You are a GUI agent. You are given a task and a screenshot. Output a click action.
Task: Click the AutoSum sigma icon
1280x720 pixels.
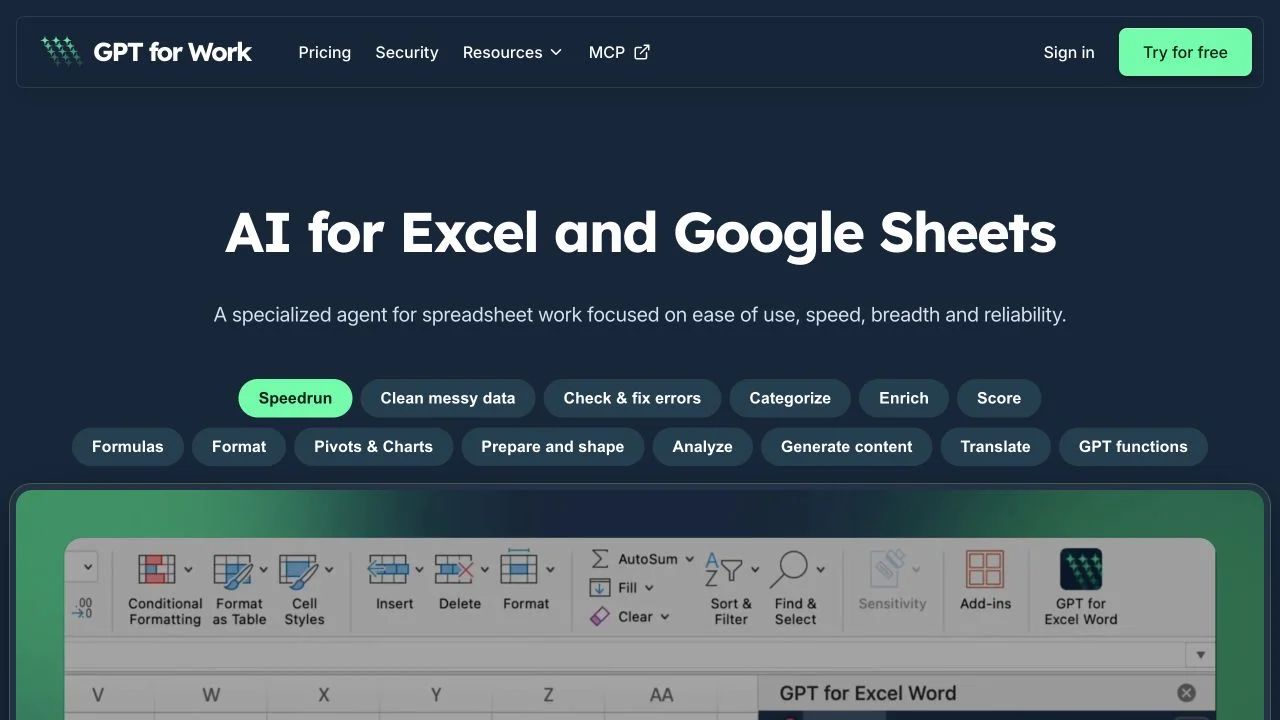600,559
